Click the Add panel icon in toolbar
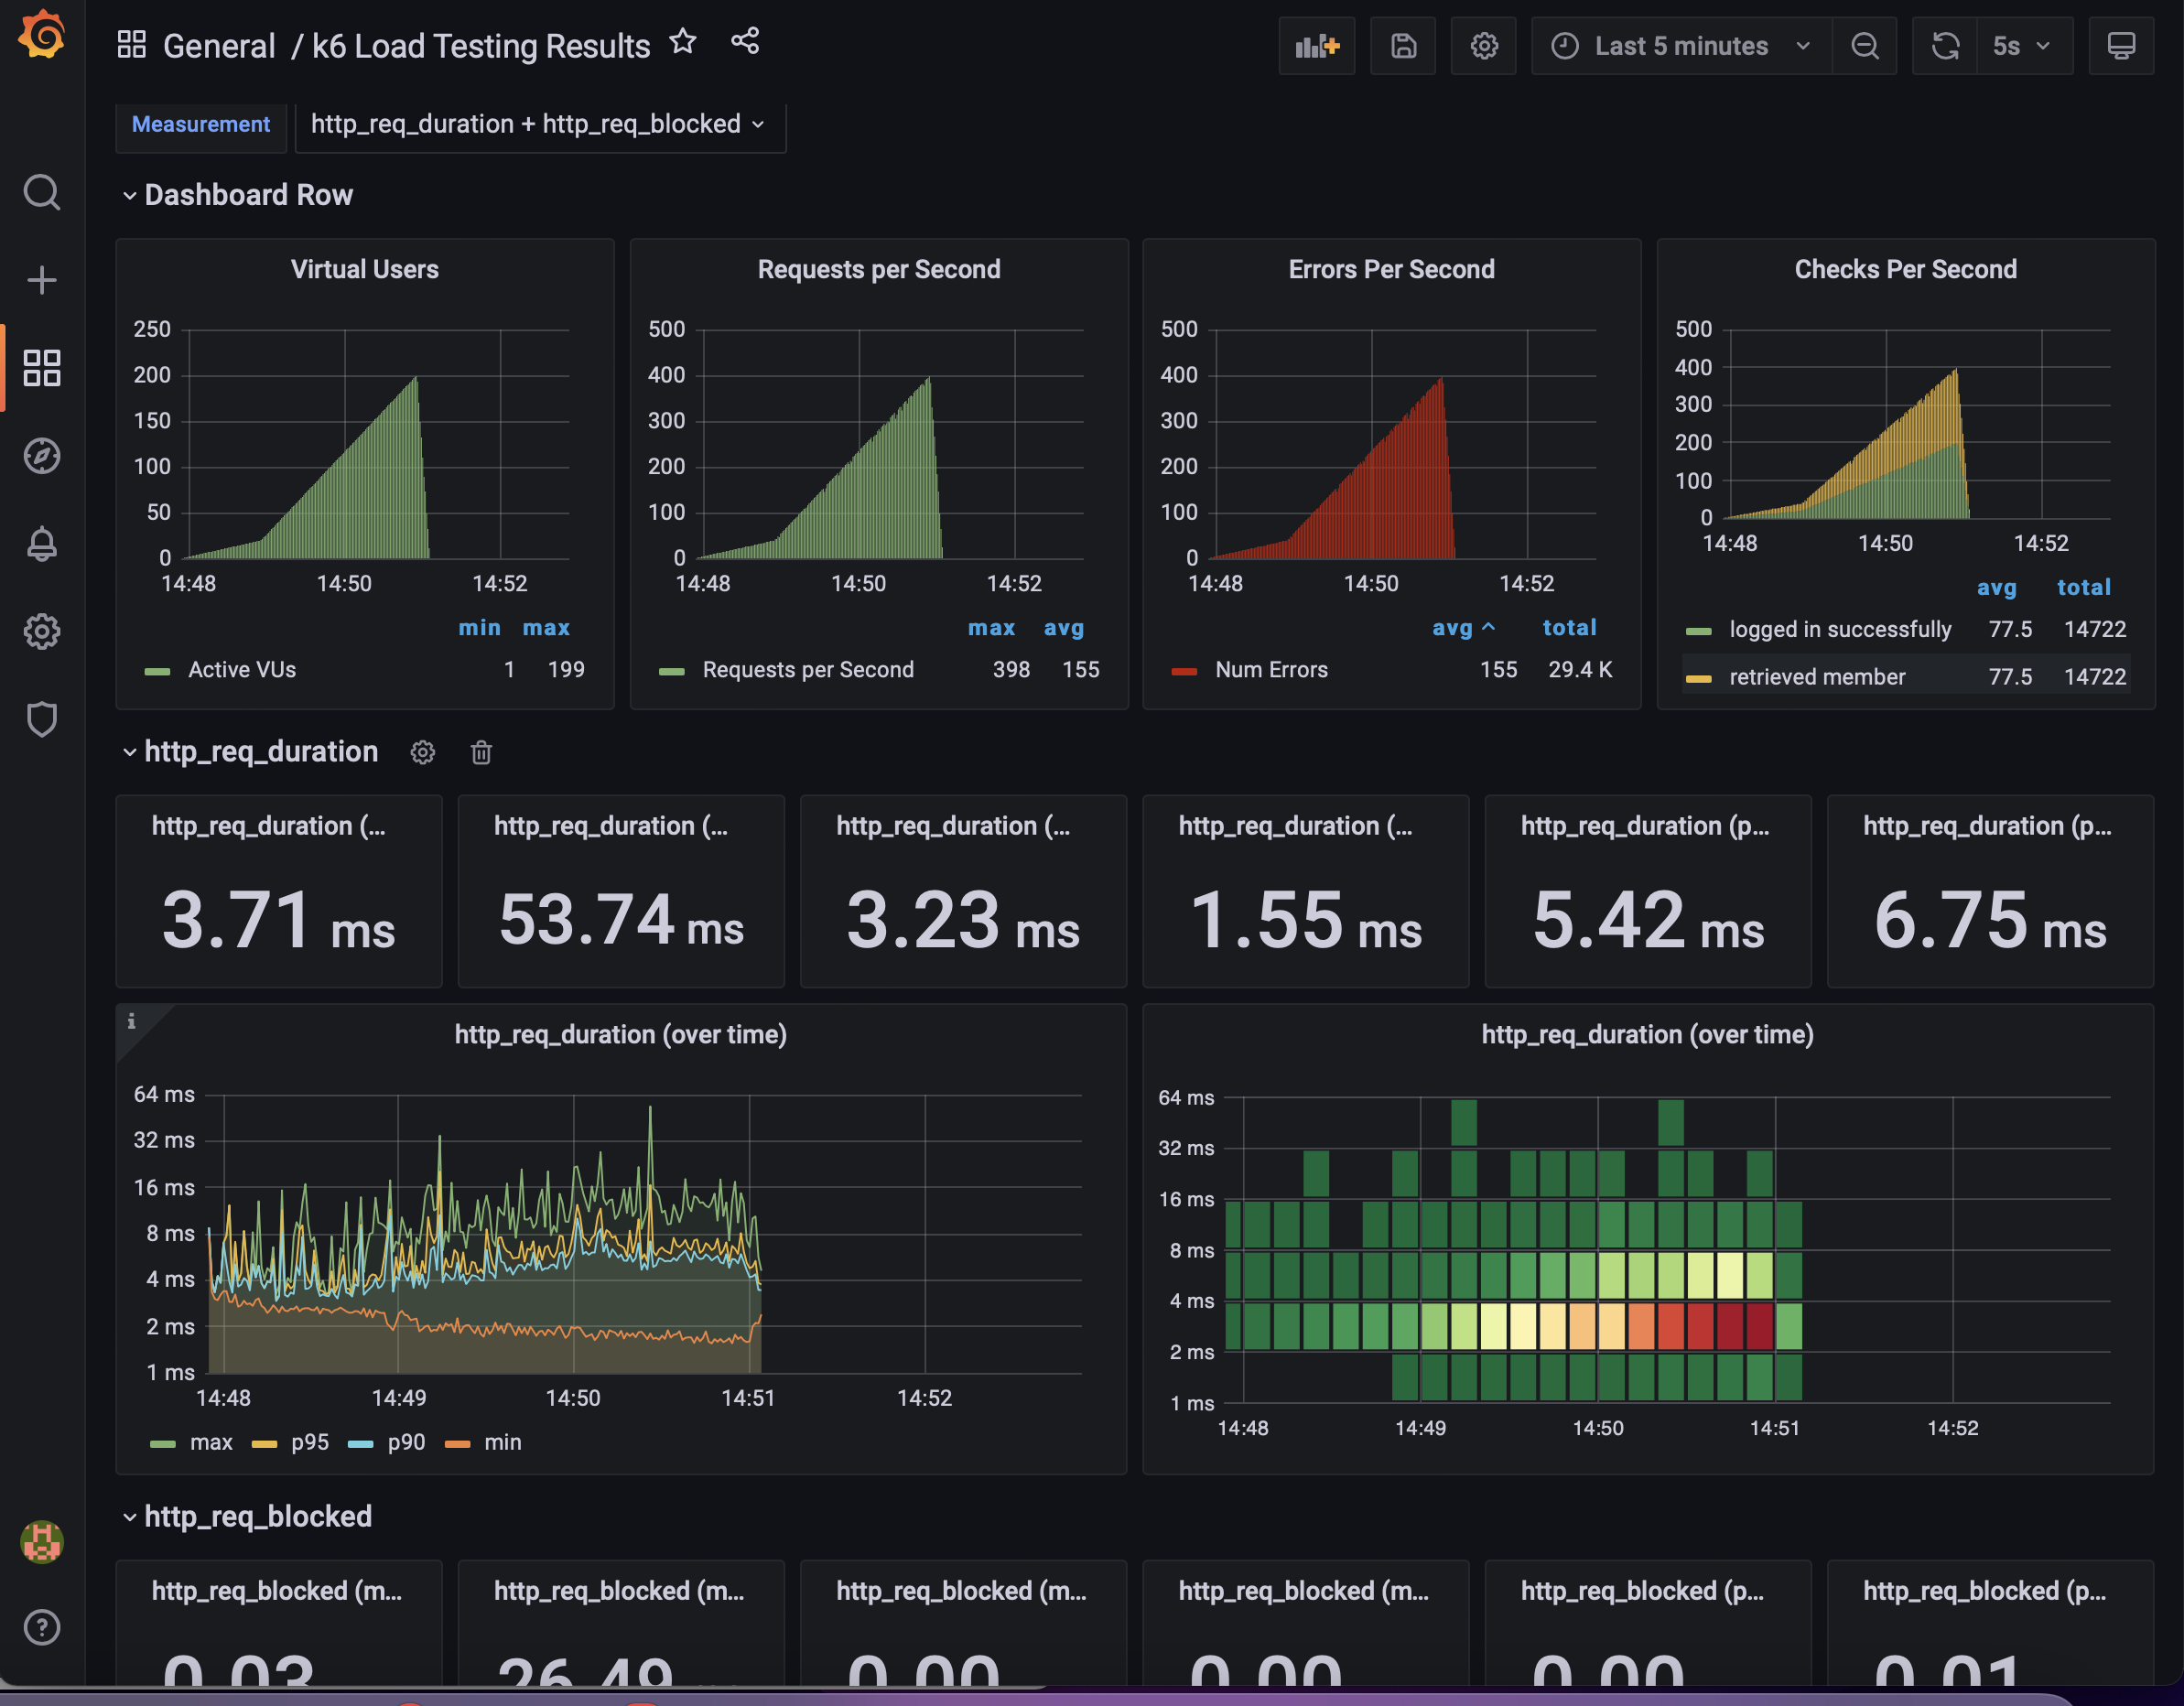 1316,46
